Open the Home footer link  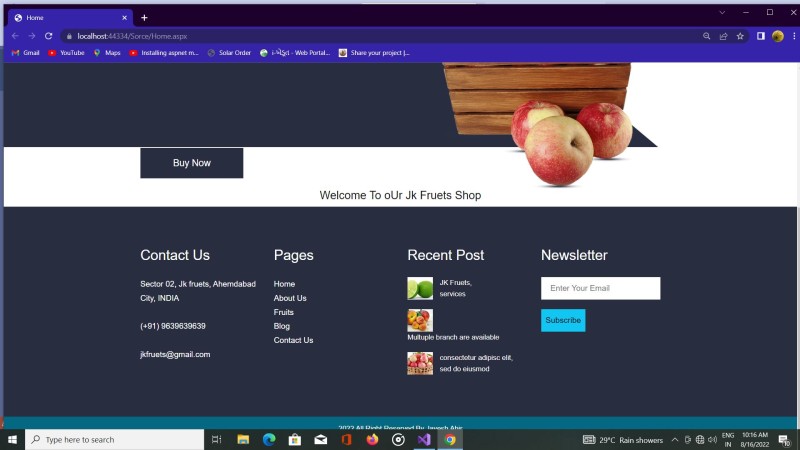284,284
